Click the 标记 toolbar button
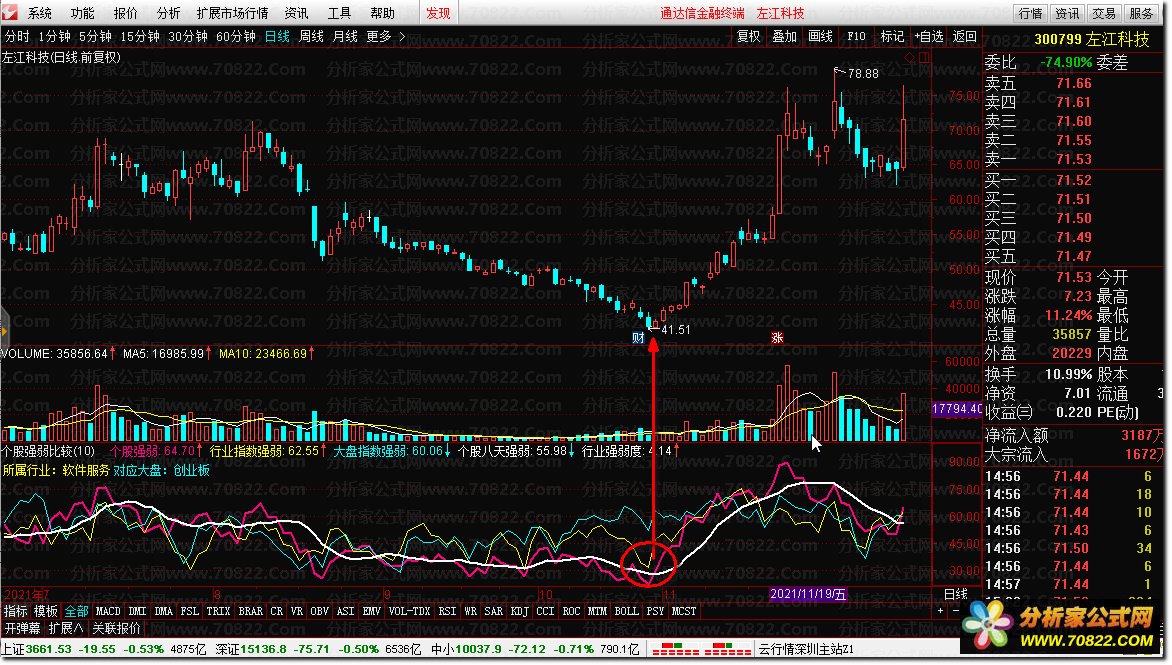 point(892,36)
